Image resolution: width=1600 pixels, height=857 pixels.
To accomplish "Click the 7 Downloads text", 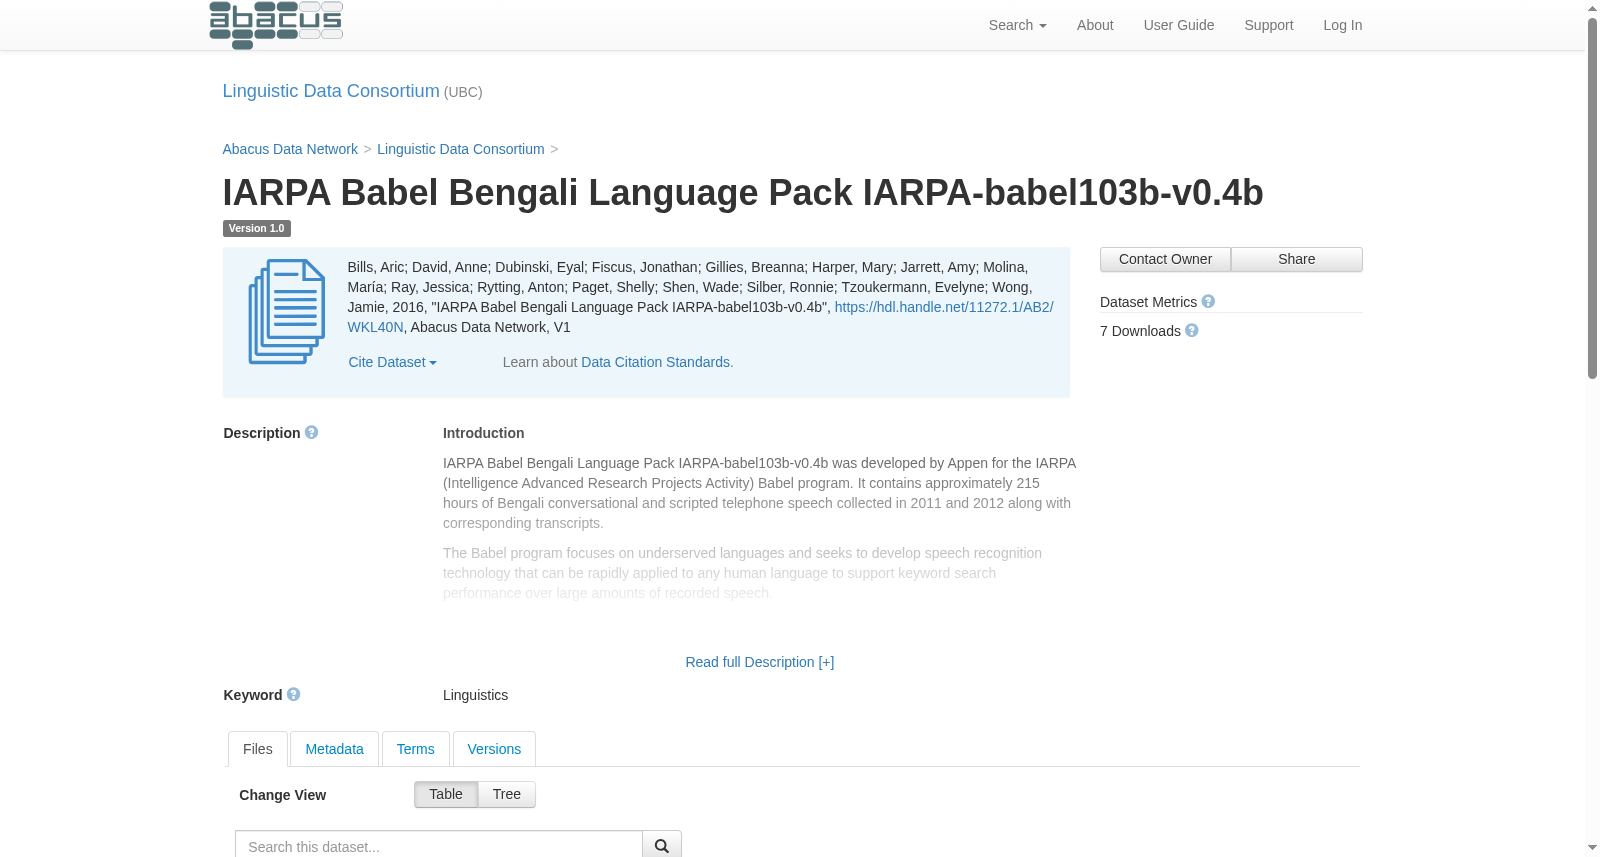I will (x=1140, y=331).
